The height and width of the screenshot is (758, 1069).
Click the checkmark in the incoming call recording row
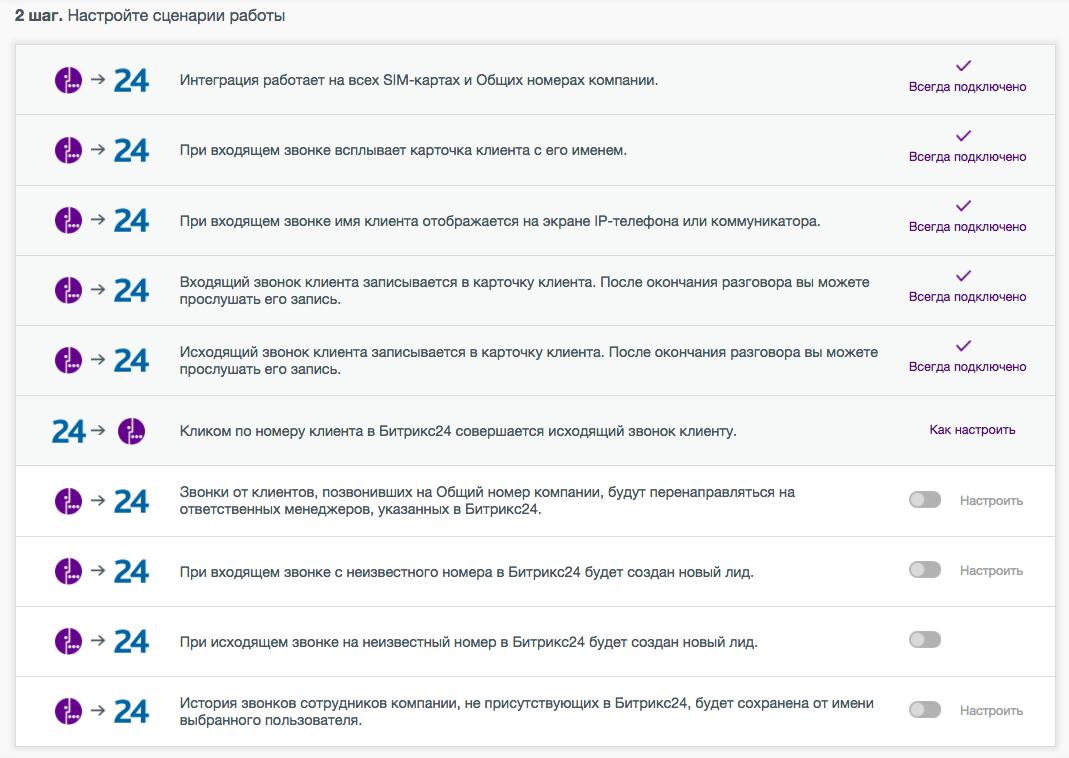963,276
